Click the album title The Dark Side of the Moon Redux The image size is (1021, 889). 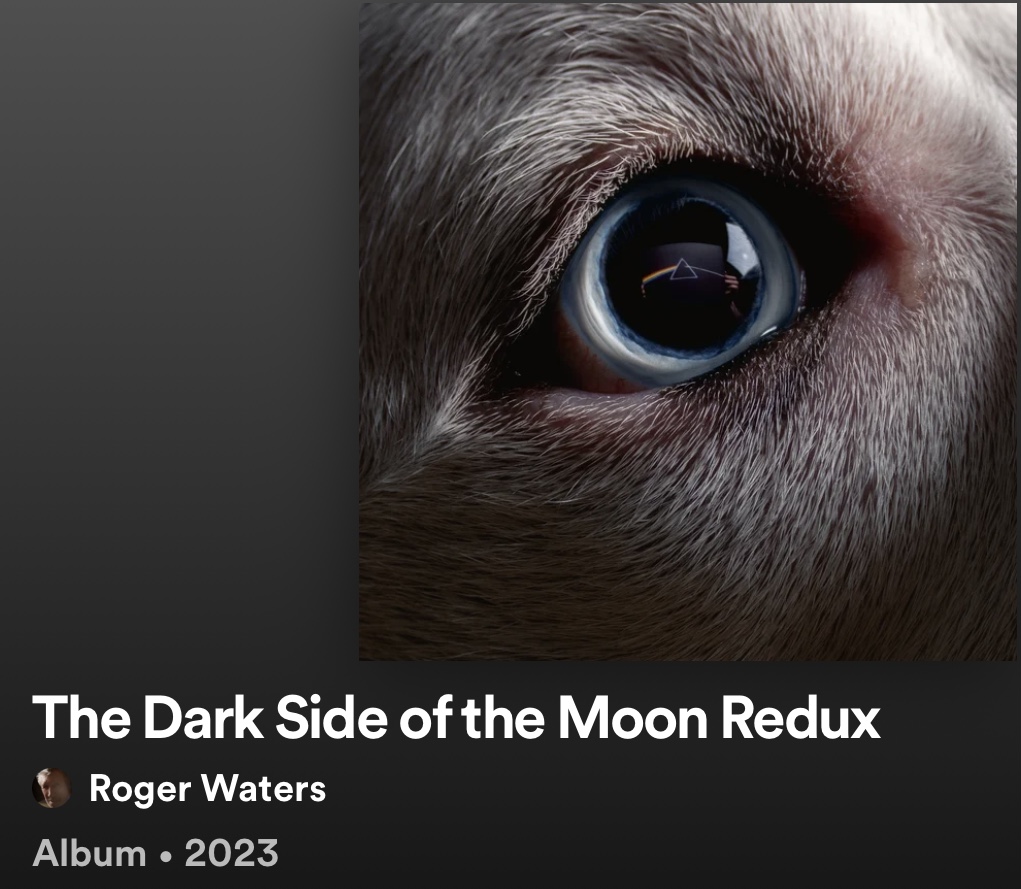click(456, 717)
